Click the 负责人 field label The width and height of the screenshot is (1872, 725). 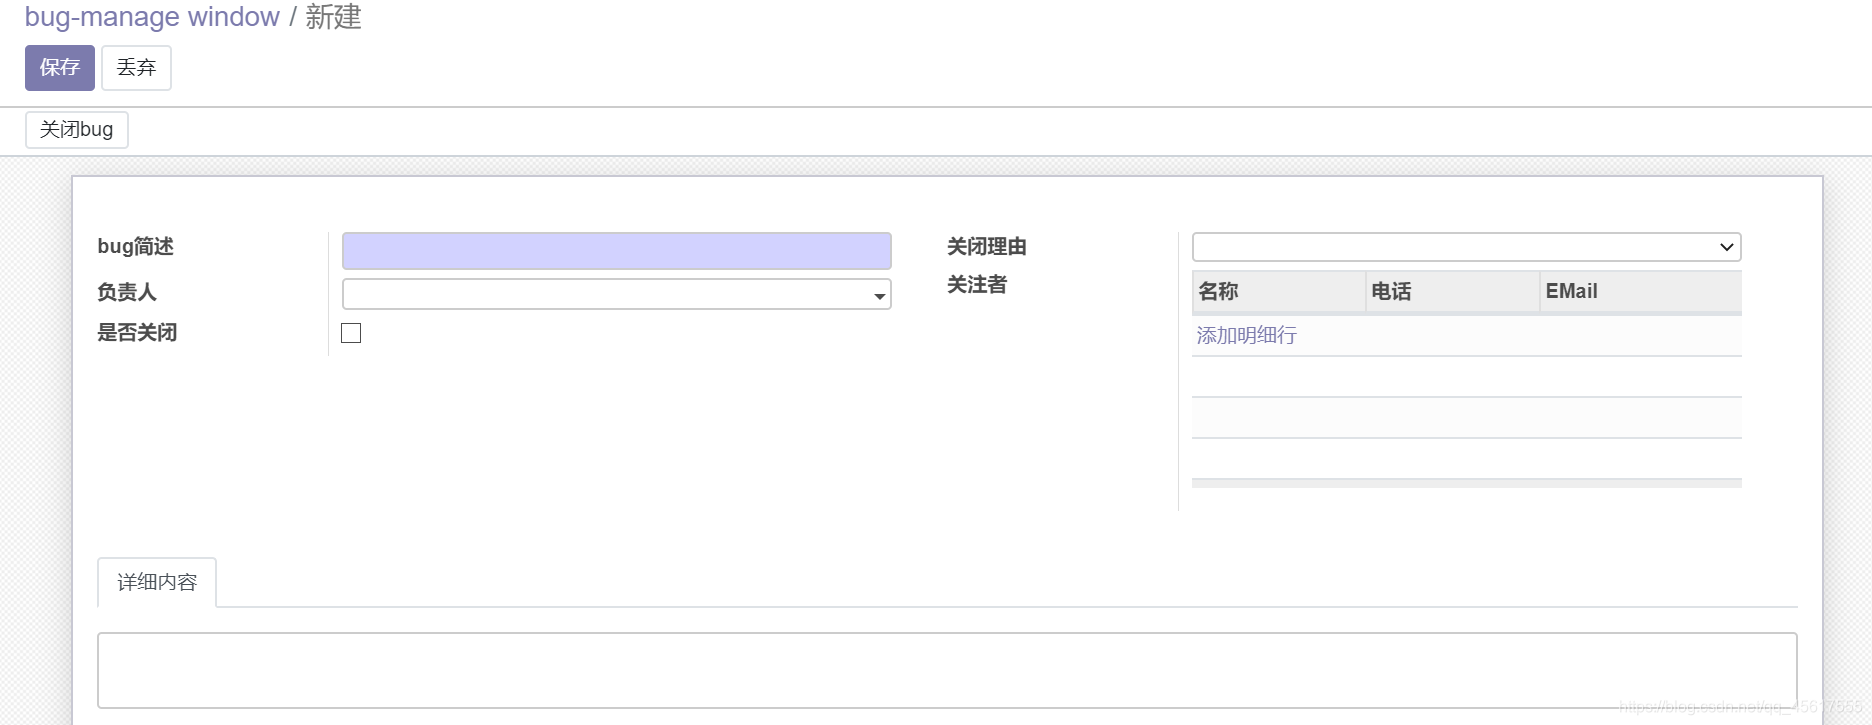pyautogui.click(x=127, y=292)
